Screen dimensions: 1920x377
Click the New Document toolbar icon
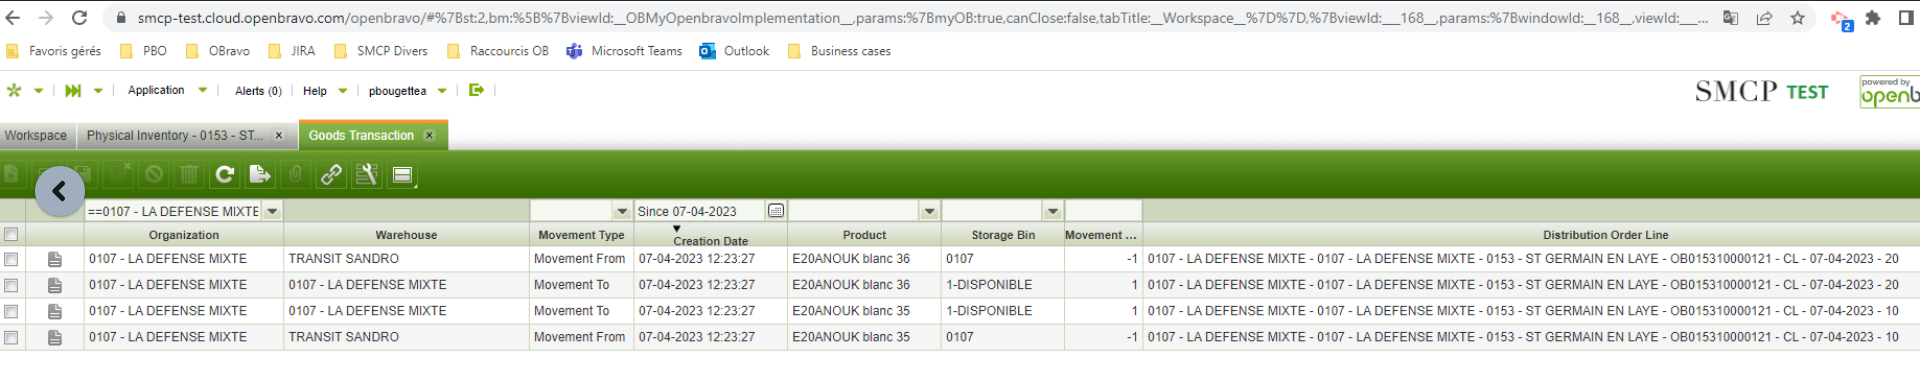click(x=12, y=175)
